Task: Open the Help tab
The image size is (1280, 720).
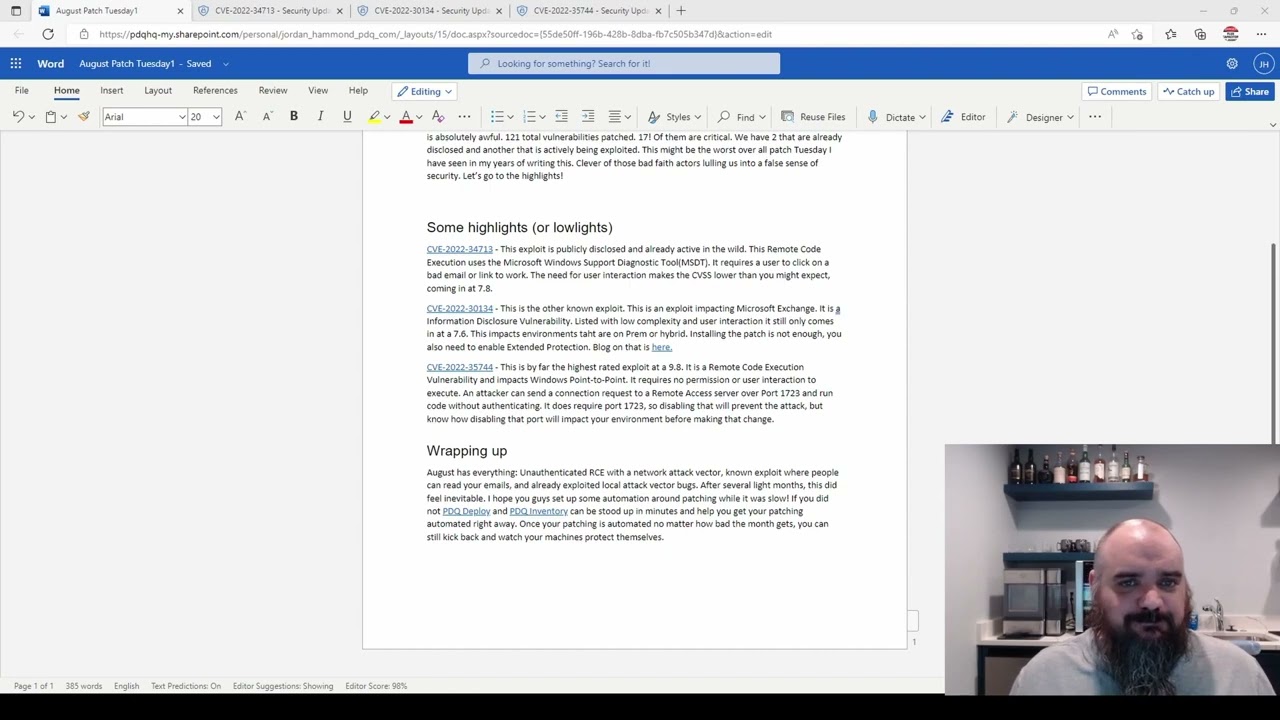Action: click(358, 91)
